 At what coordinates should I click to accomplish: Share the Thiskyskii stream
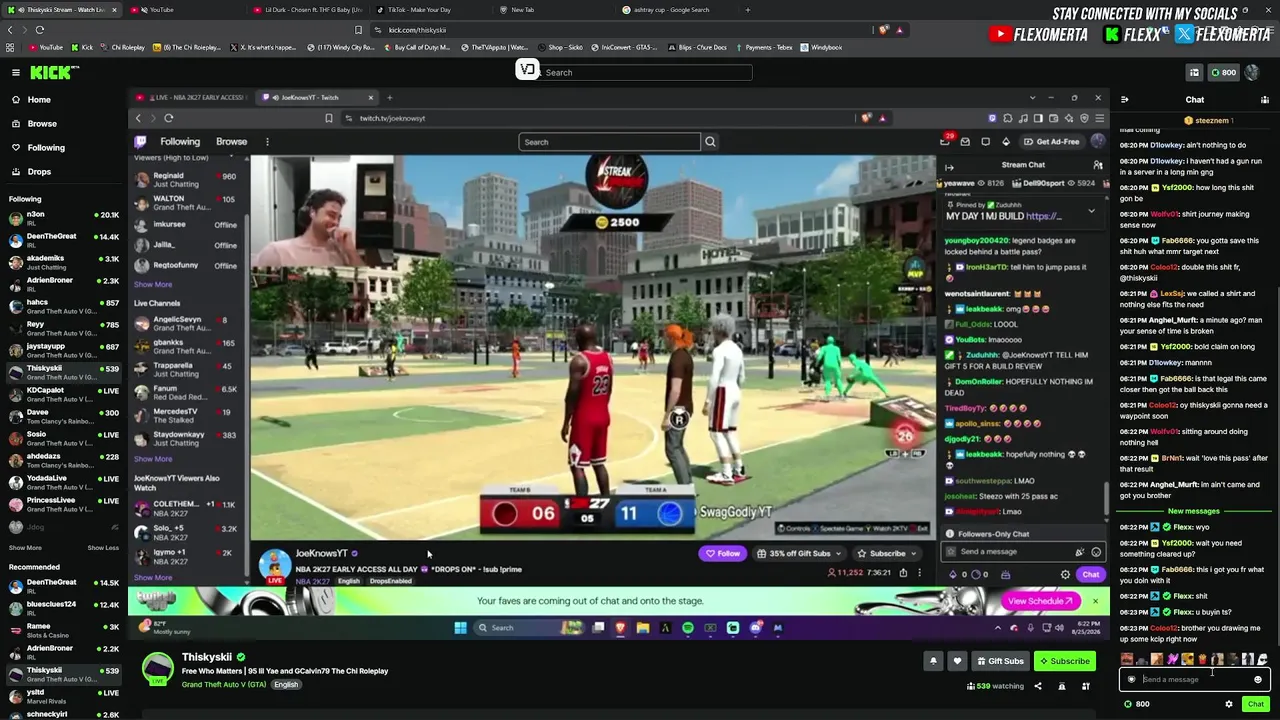coord(1037,686)
